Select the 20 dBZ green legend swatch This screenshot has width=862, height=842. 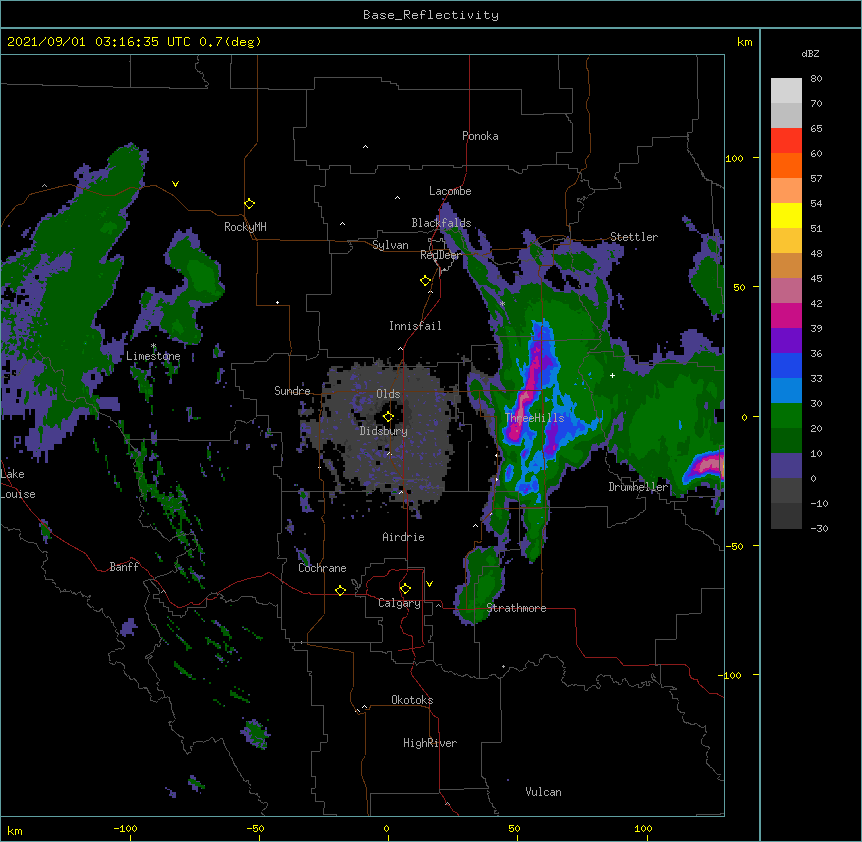[x=786, y=416]
